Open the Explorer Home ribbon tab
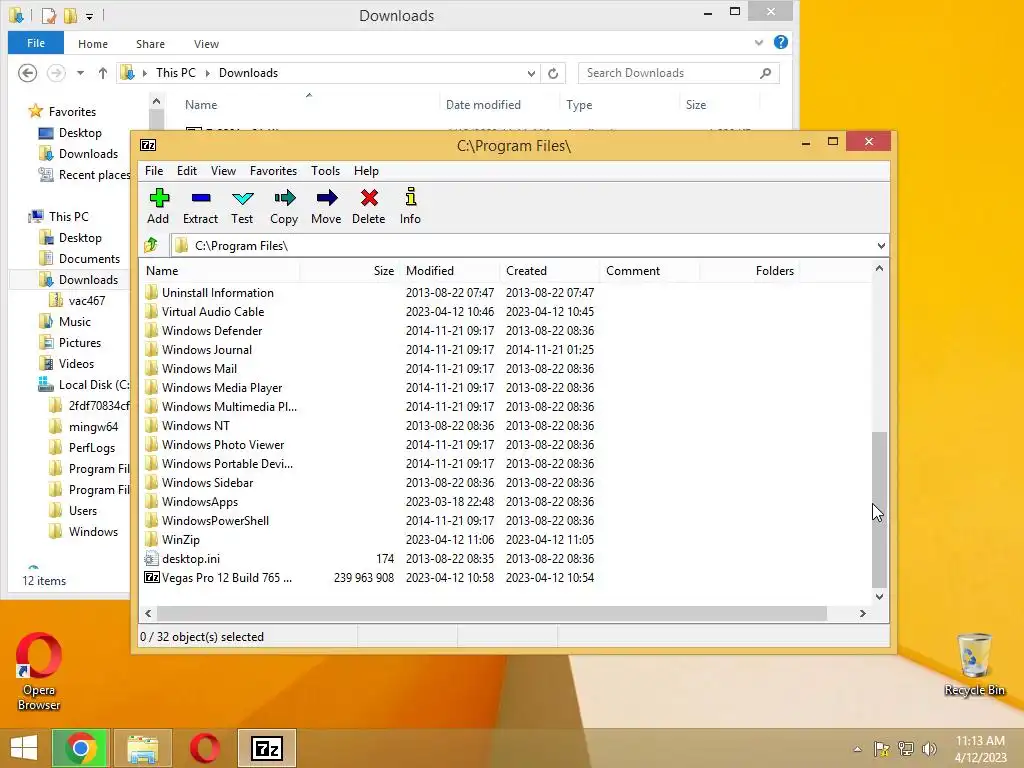 [x=93, y=44]
